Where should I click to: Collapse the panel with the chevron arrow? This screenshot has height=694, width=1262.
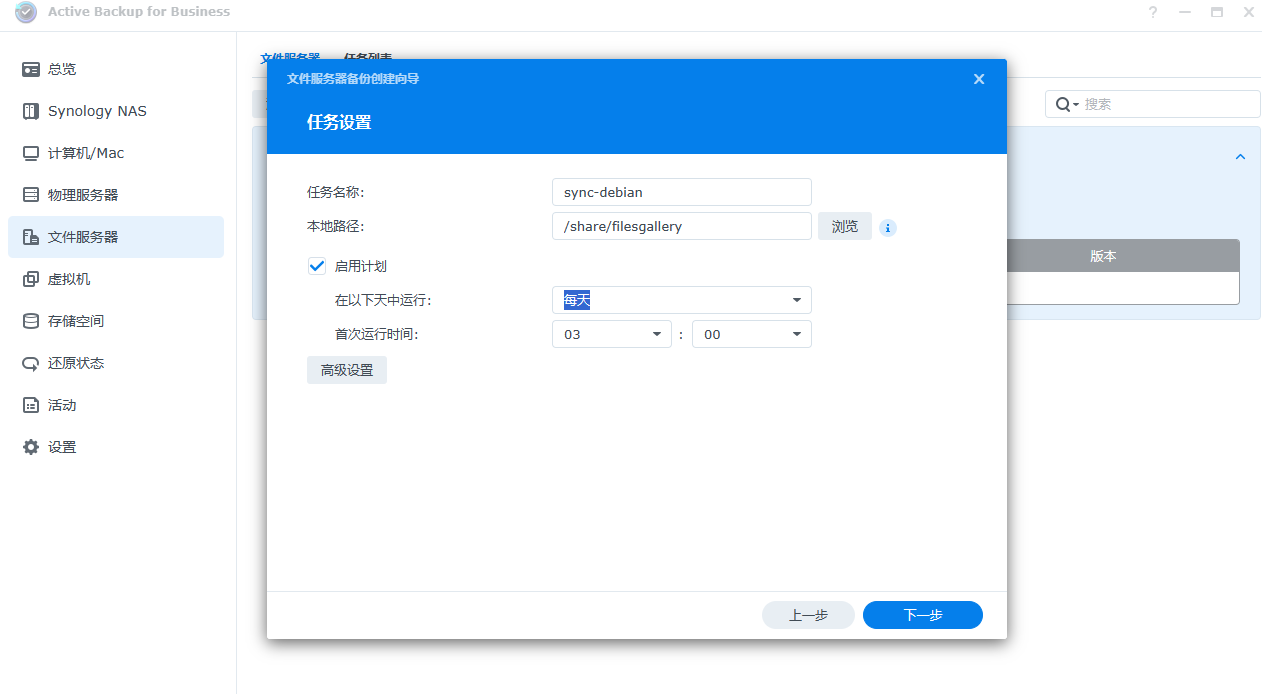(x=1240, y=157)
